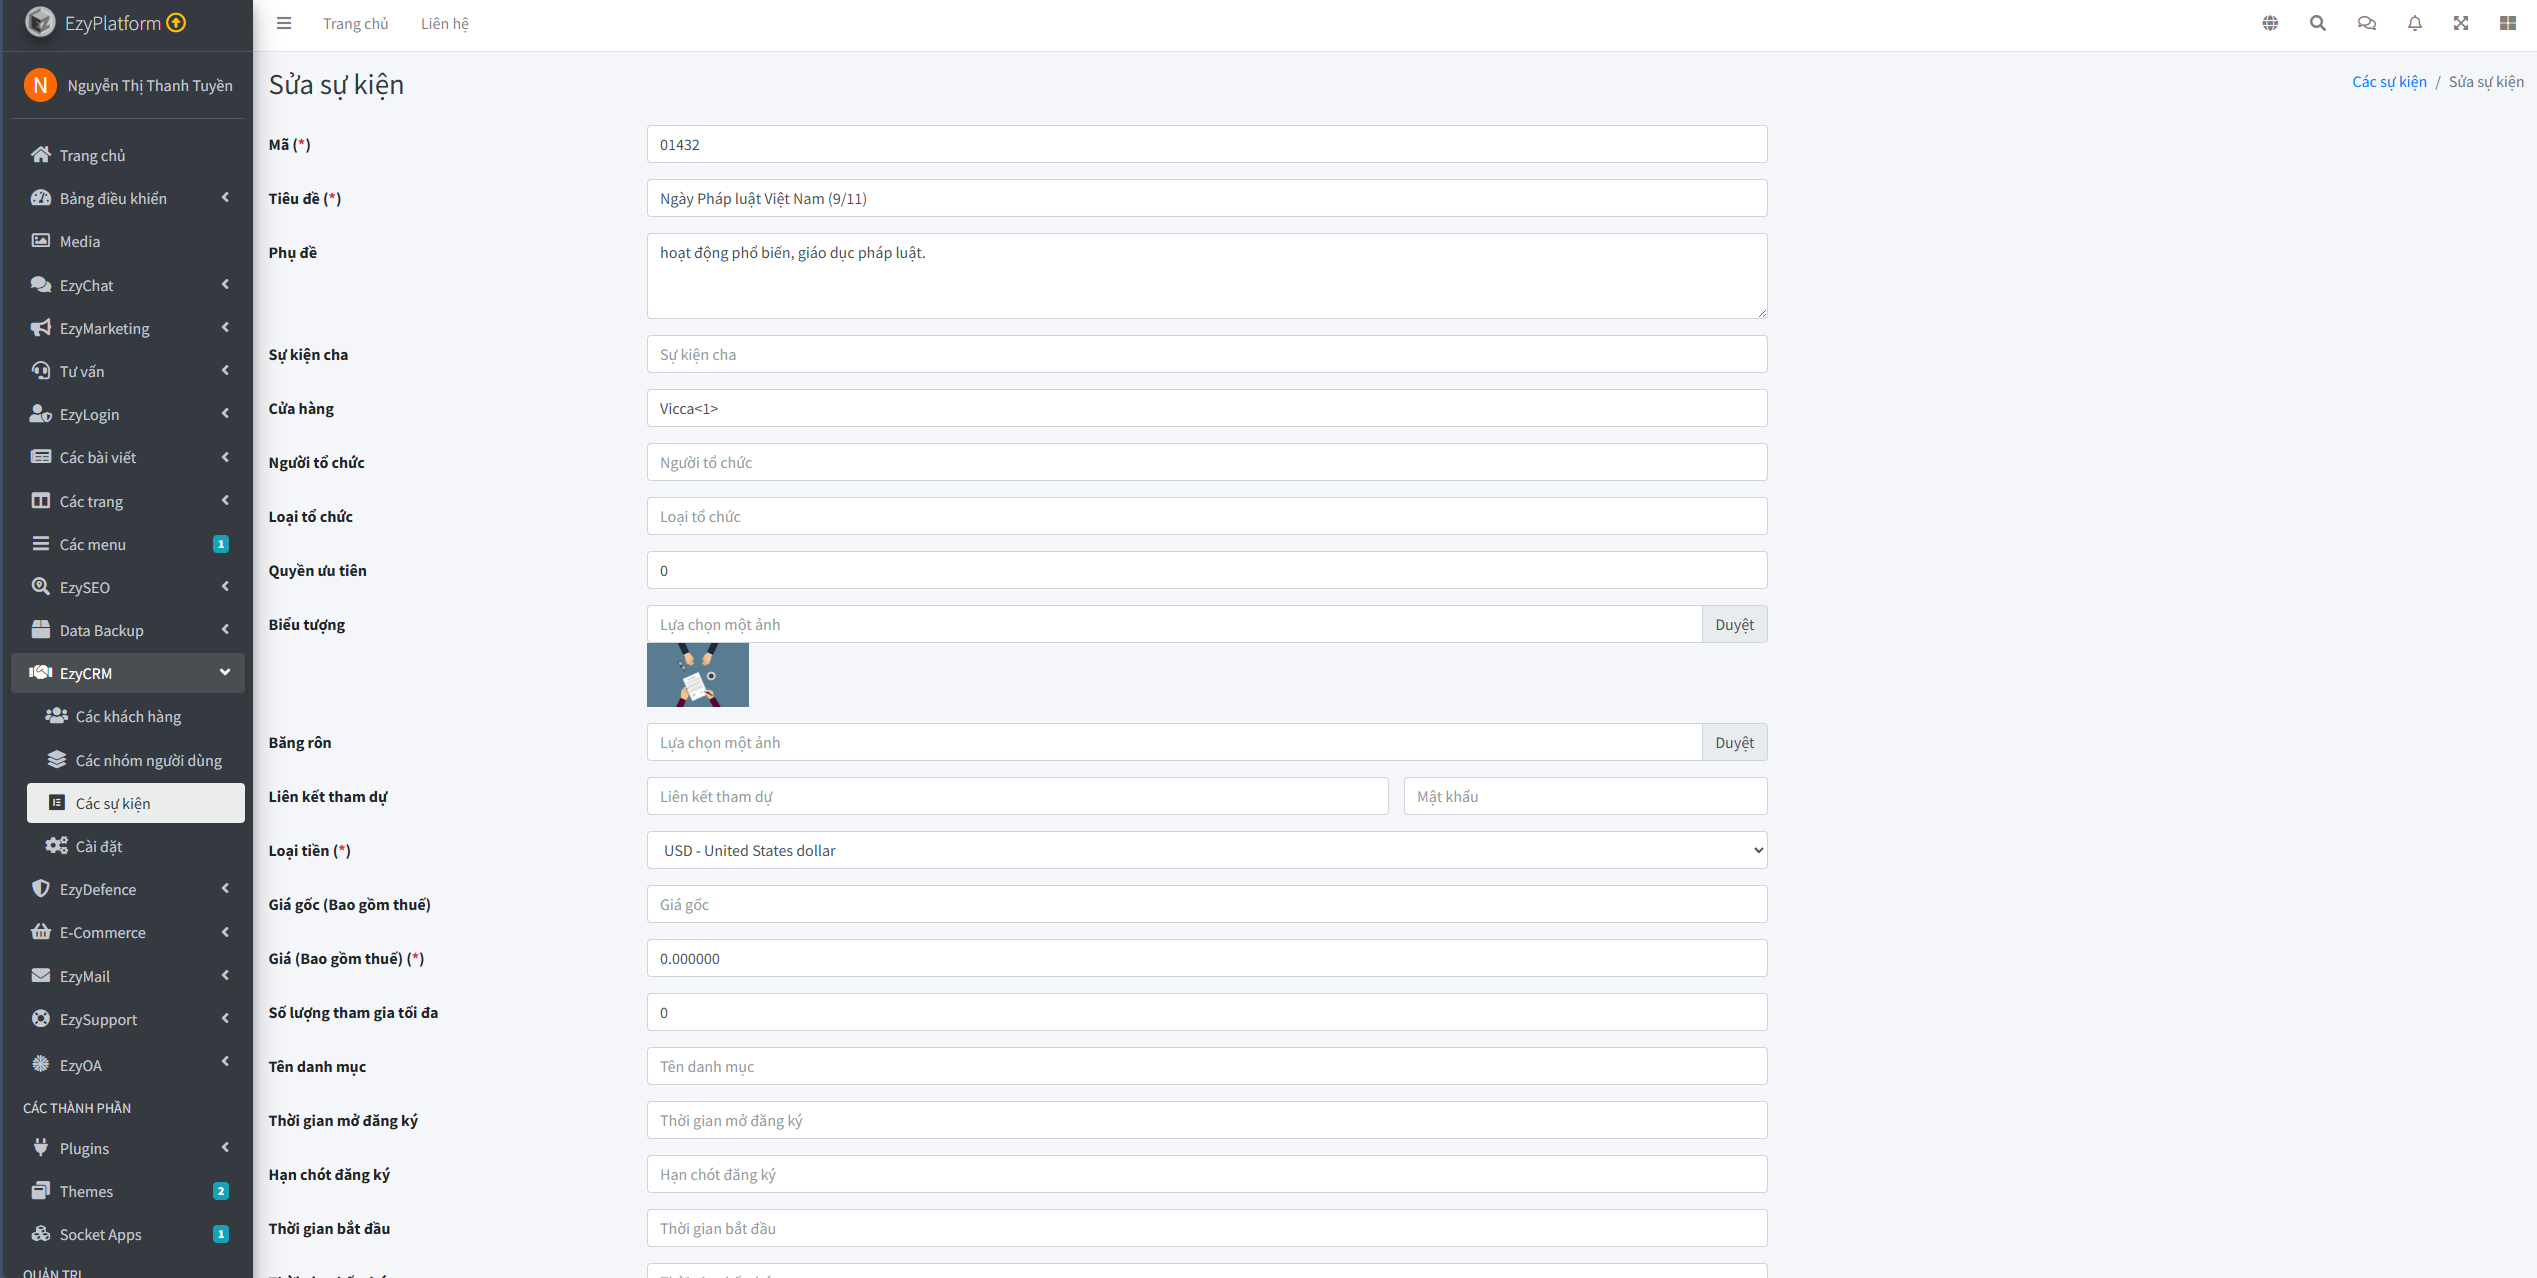This screenshot has width=2537, height=1278.
Task: Click the search magnifier icon in the header
Action: (x=2317, y=23)
